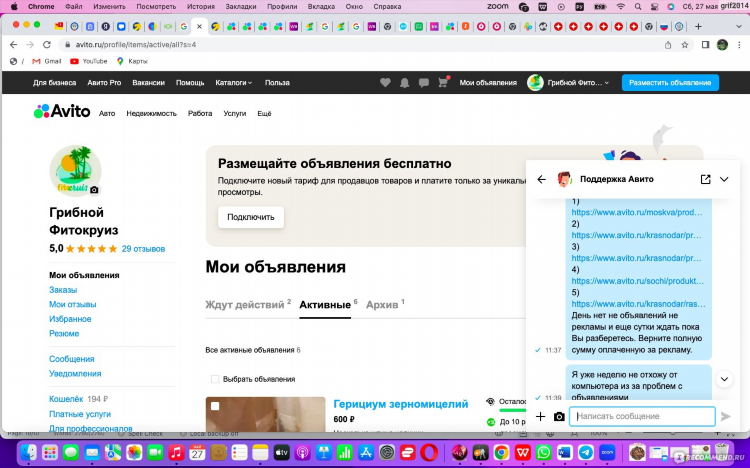Jump to latest chat message arrow

(724, 379)
